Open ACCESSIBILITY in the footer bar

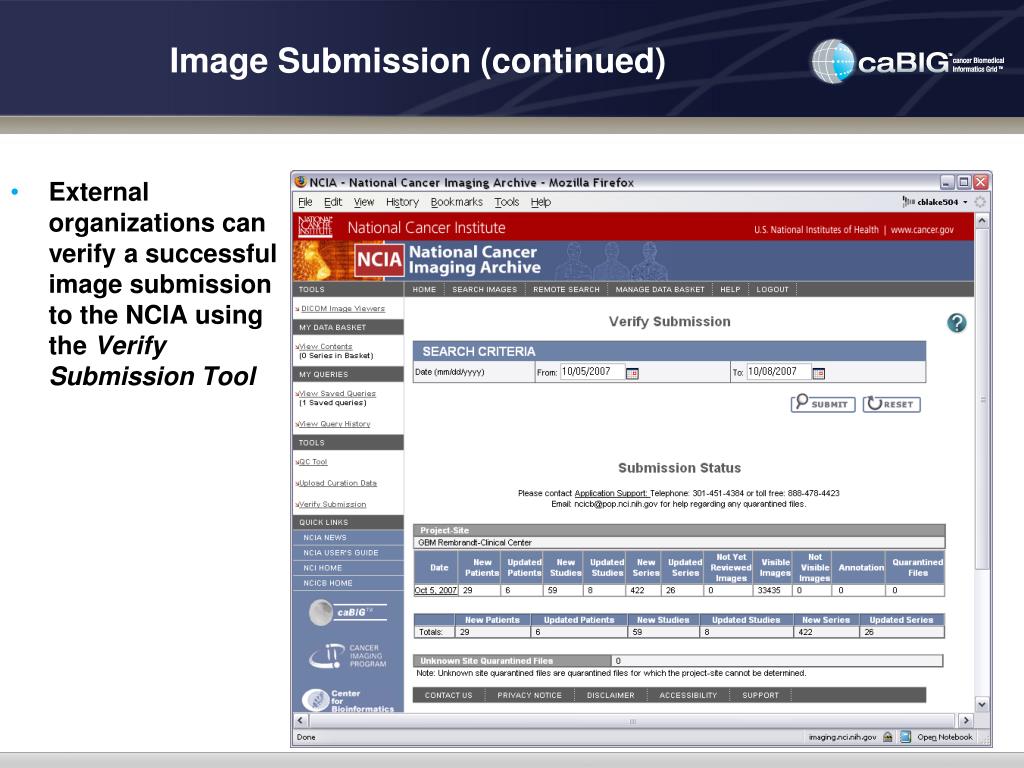688,696
